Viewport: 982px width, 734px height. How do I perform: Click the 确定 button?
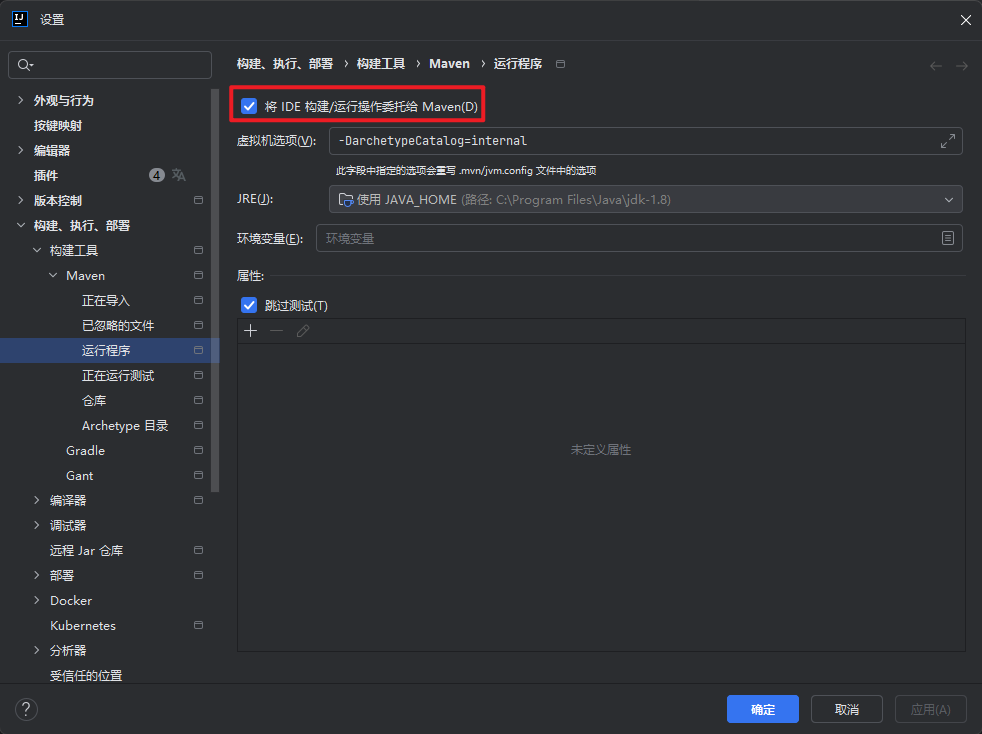pyautogui.click(x=763, y=710)
